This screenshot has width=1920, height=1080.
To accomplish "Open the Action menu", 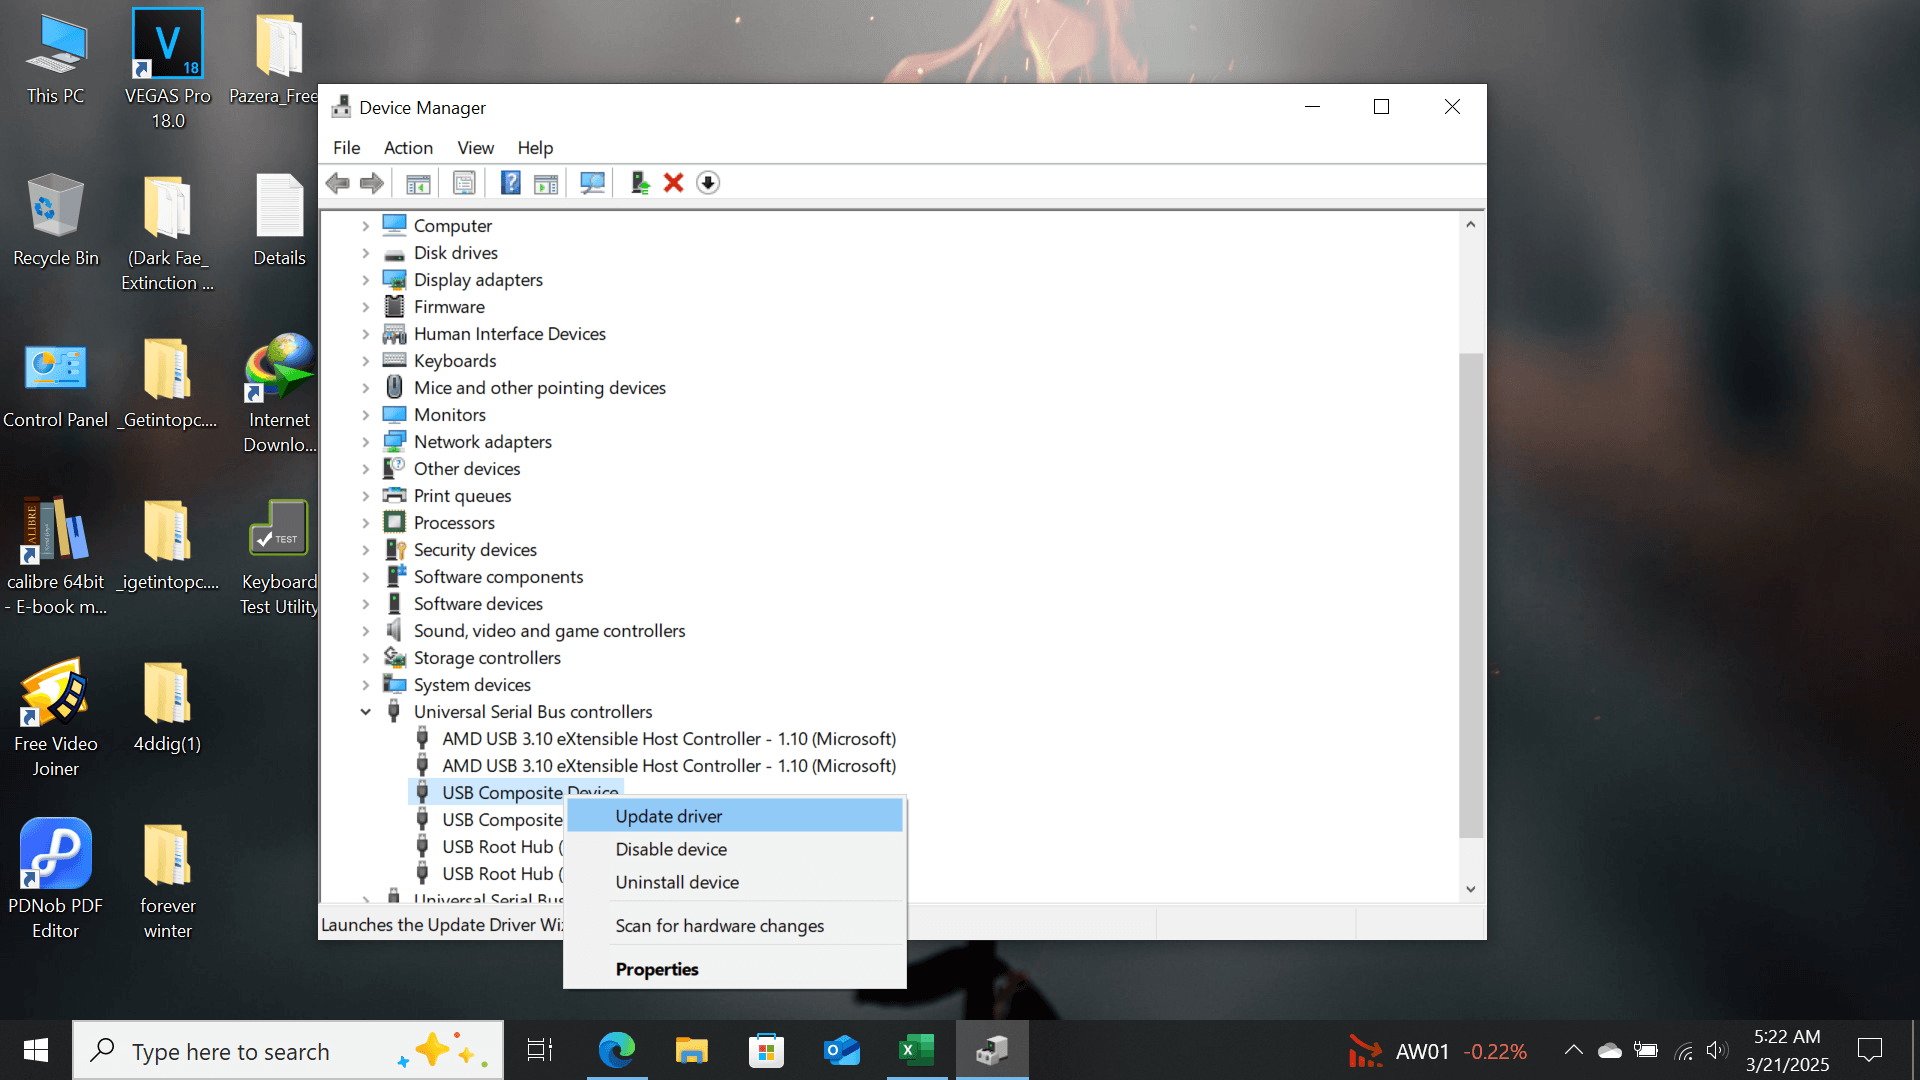I will (x=408, y=148).
